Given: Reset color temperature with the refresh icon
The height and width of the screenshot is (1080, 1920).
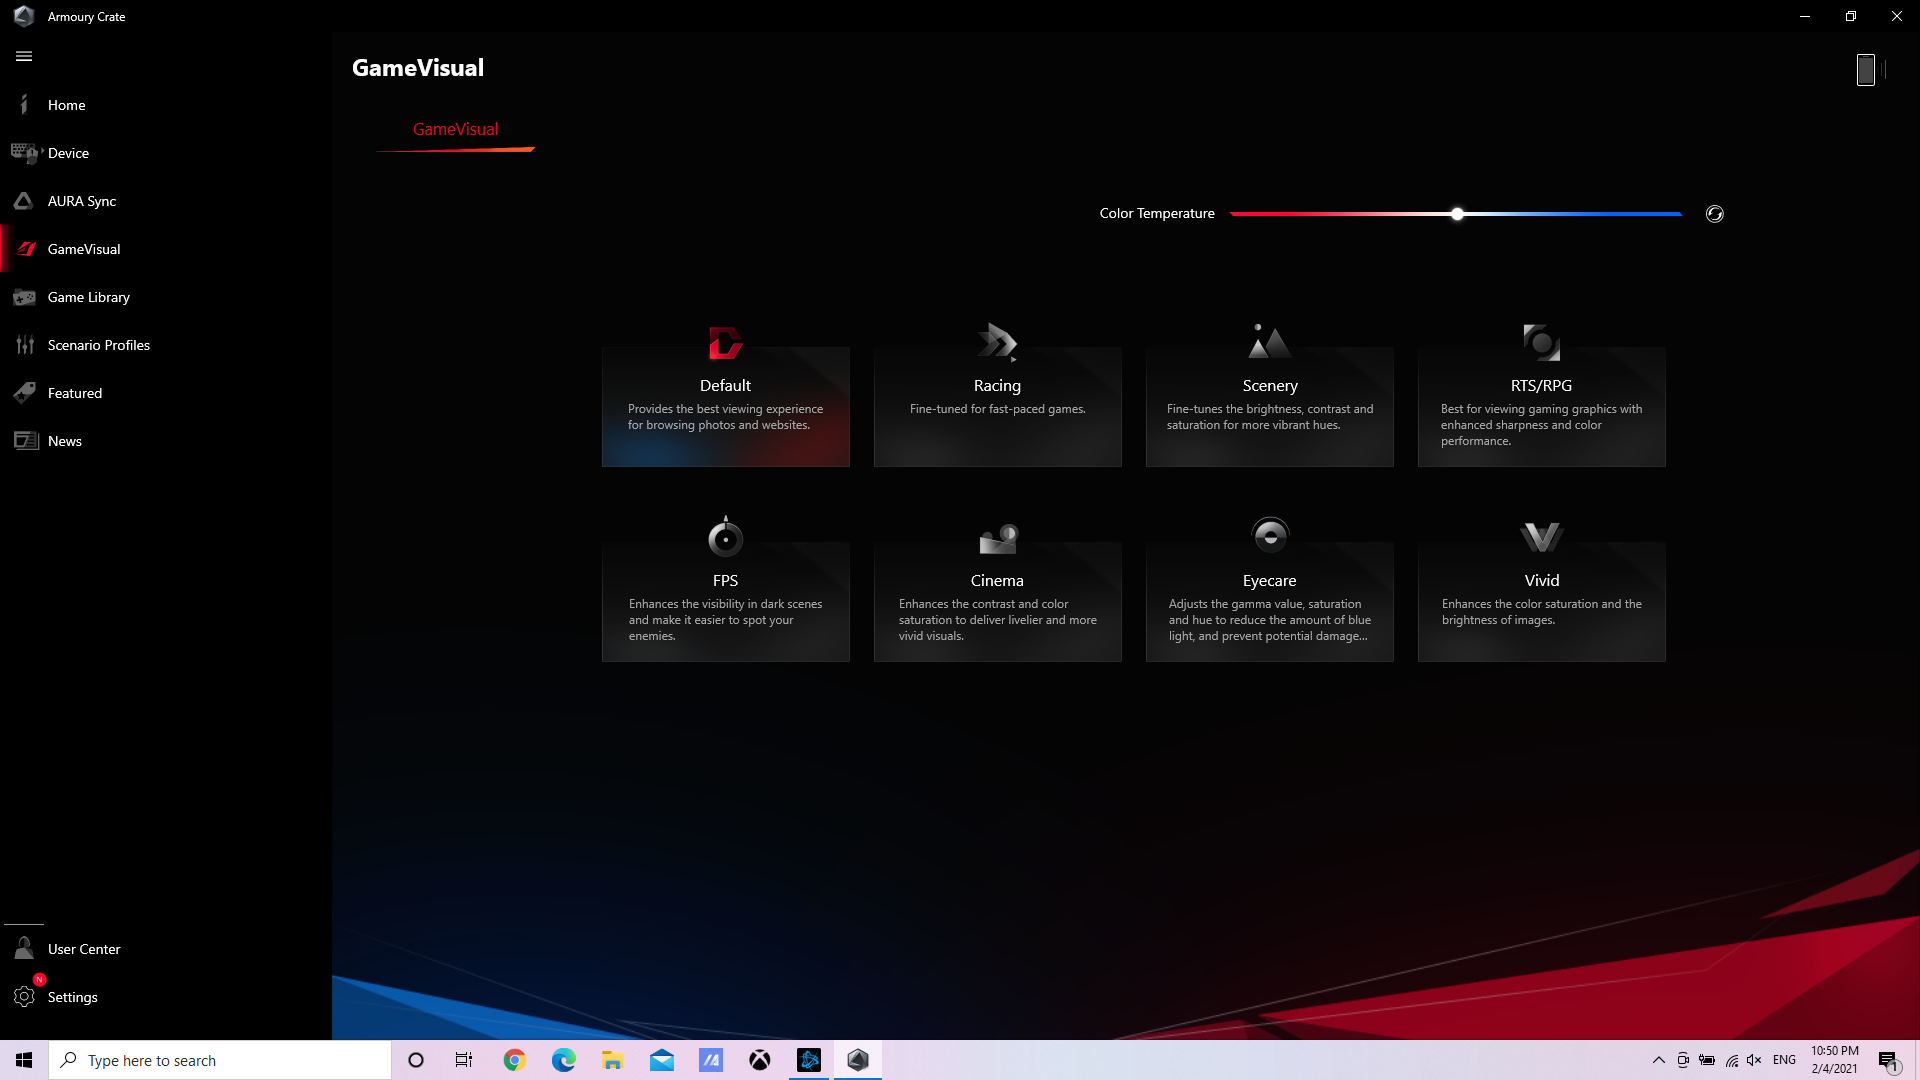Looking at the screenshot, I should (x=1714, y=213).
